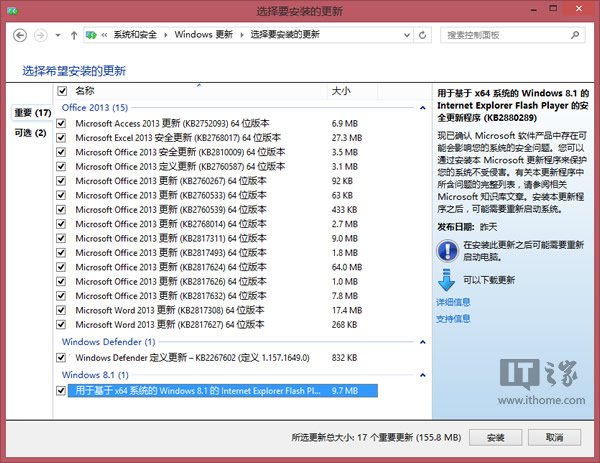Open the 支持信息 link
This screenshot has height=463, width=600.
coord(453,319)
